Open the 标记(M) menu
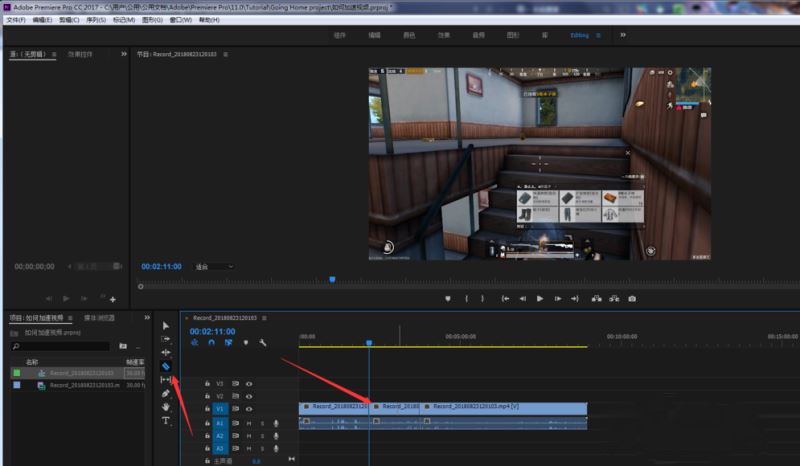Image resolution: width=800 pixels, height=466 pixels. [124, 20]
